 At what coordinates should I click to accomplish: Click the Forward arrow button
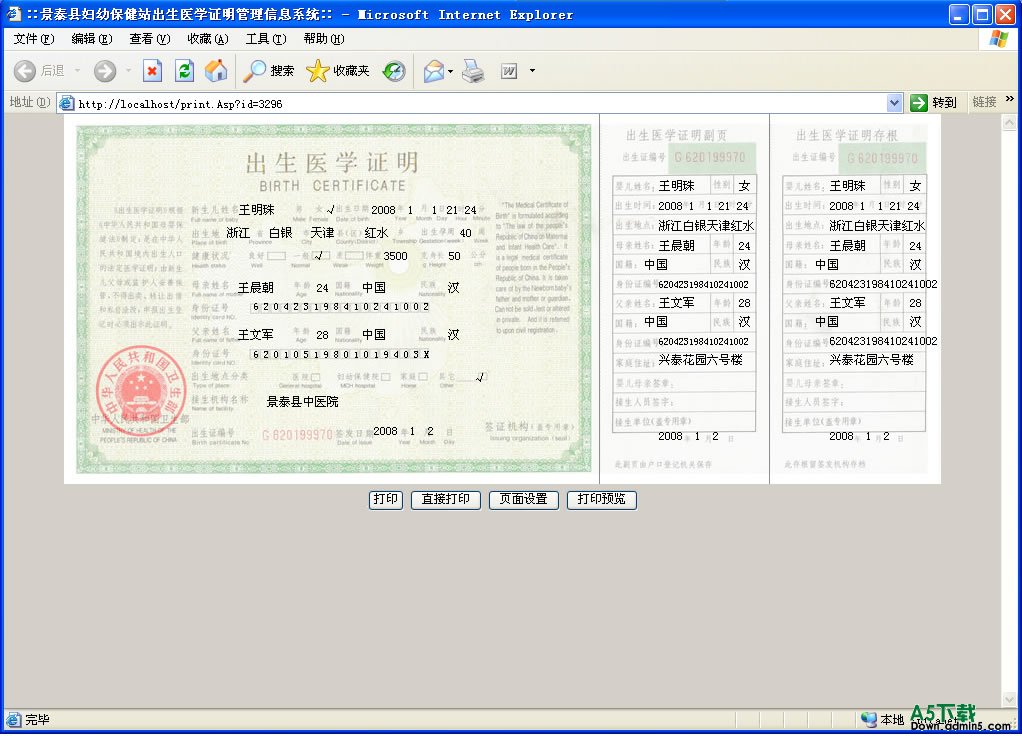(105, 71)
